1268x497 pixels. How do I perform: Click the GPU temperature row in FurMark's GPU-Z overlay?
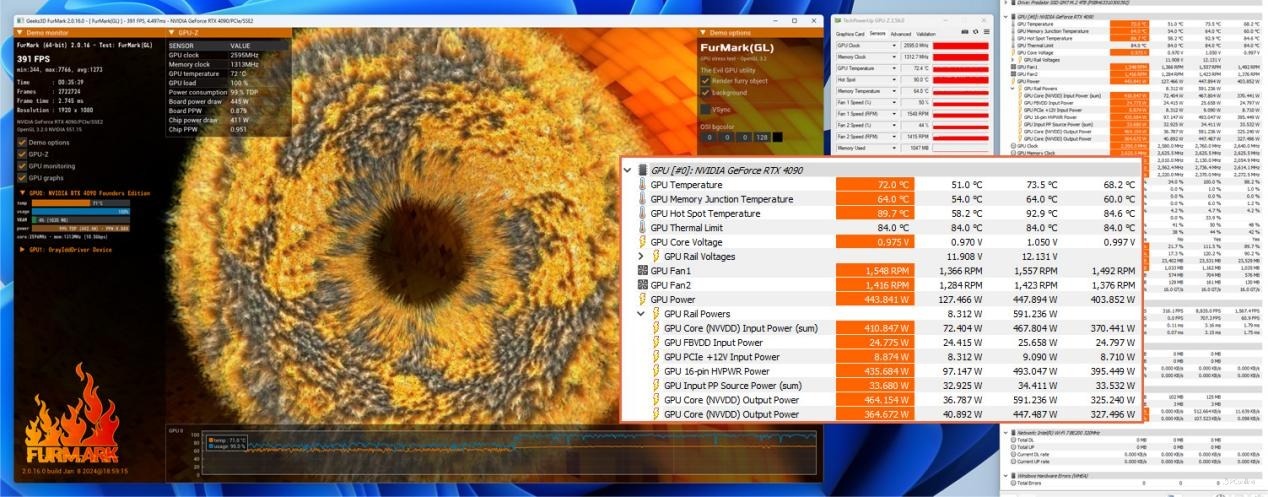click(x=229, y=74)
